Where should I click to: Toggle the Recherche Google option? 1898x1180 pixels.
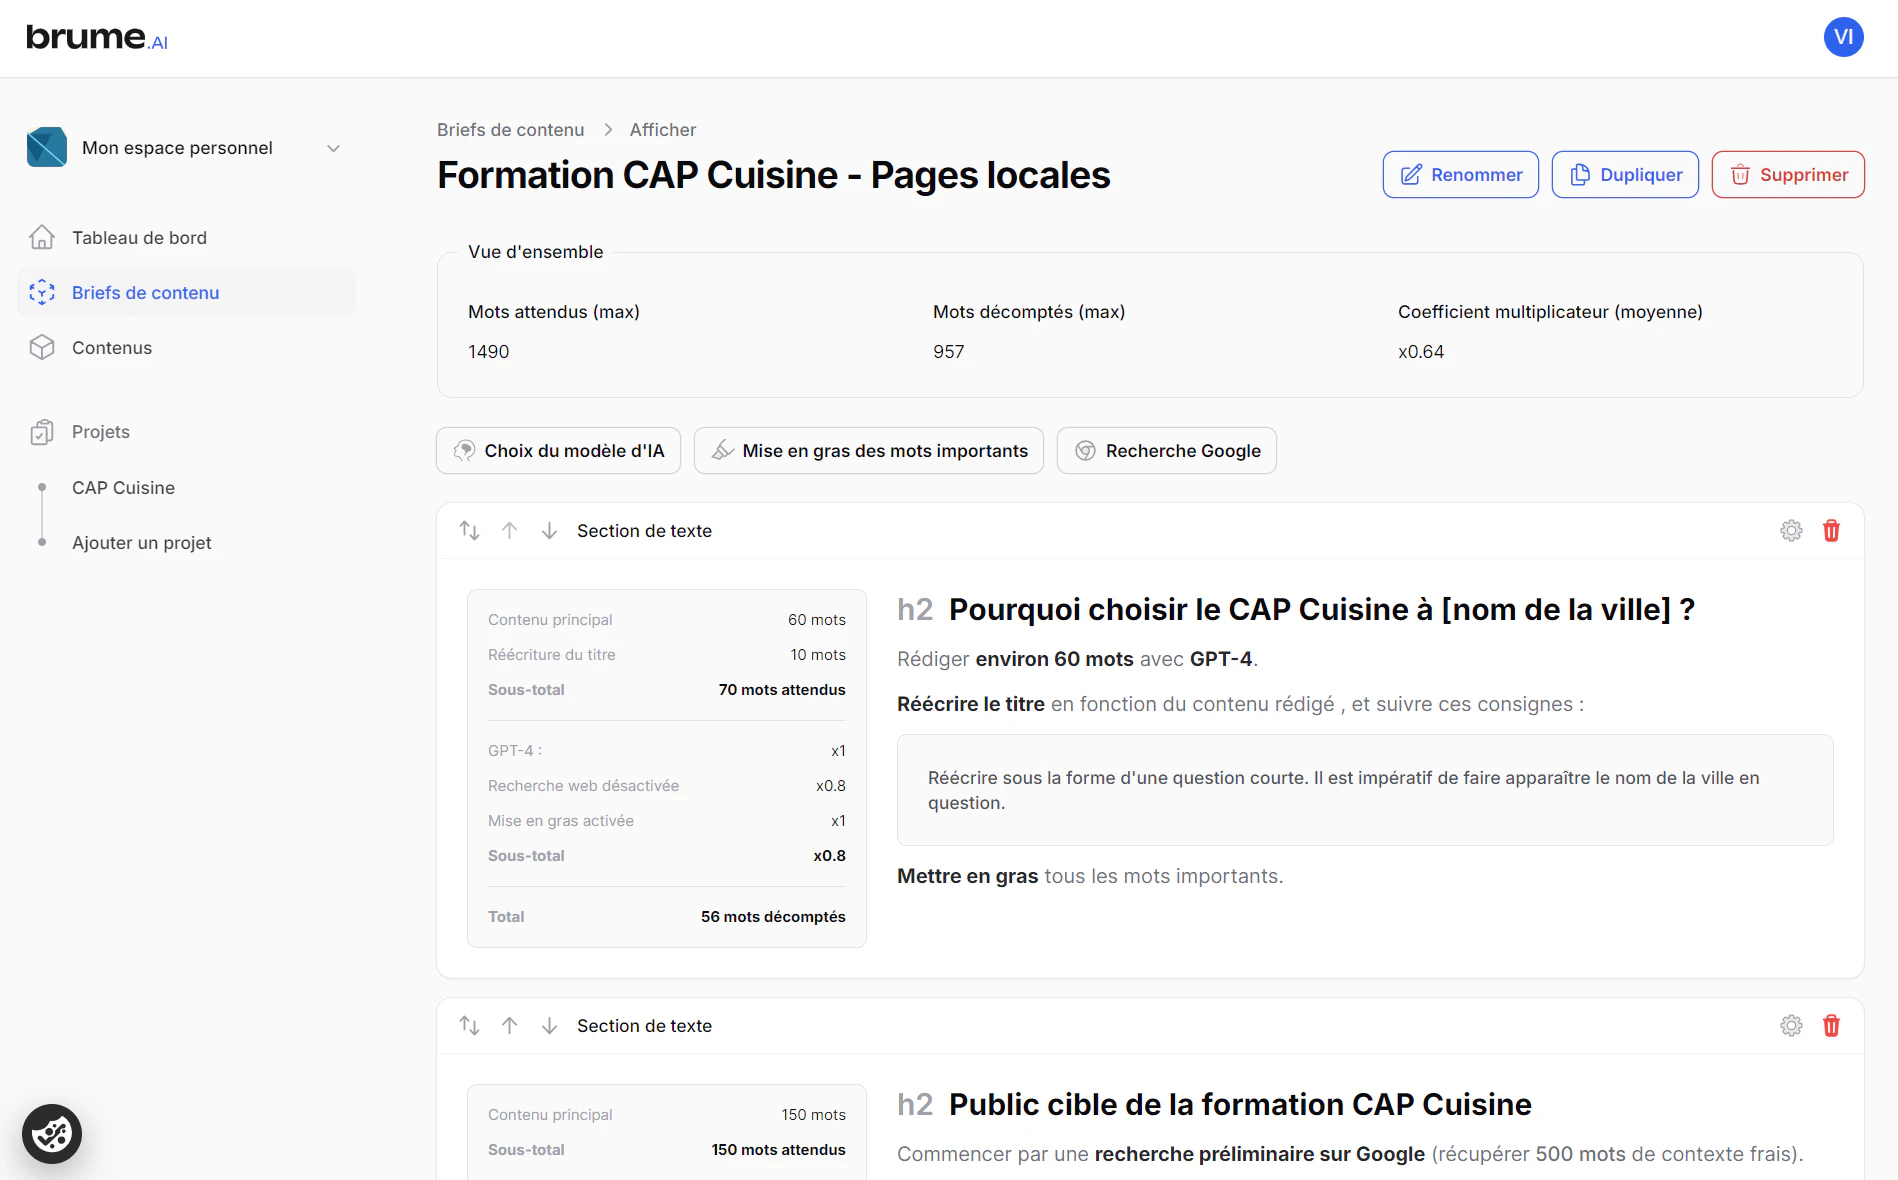1166,451
